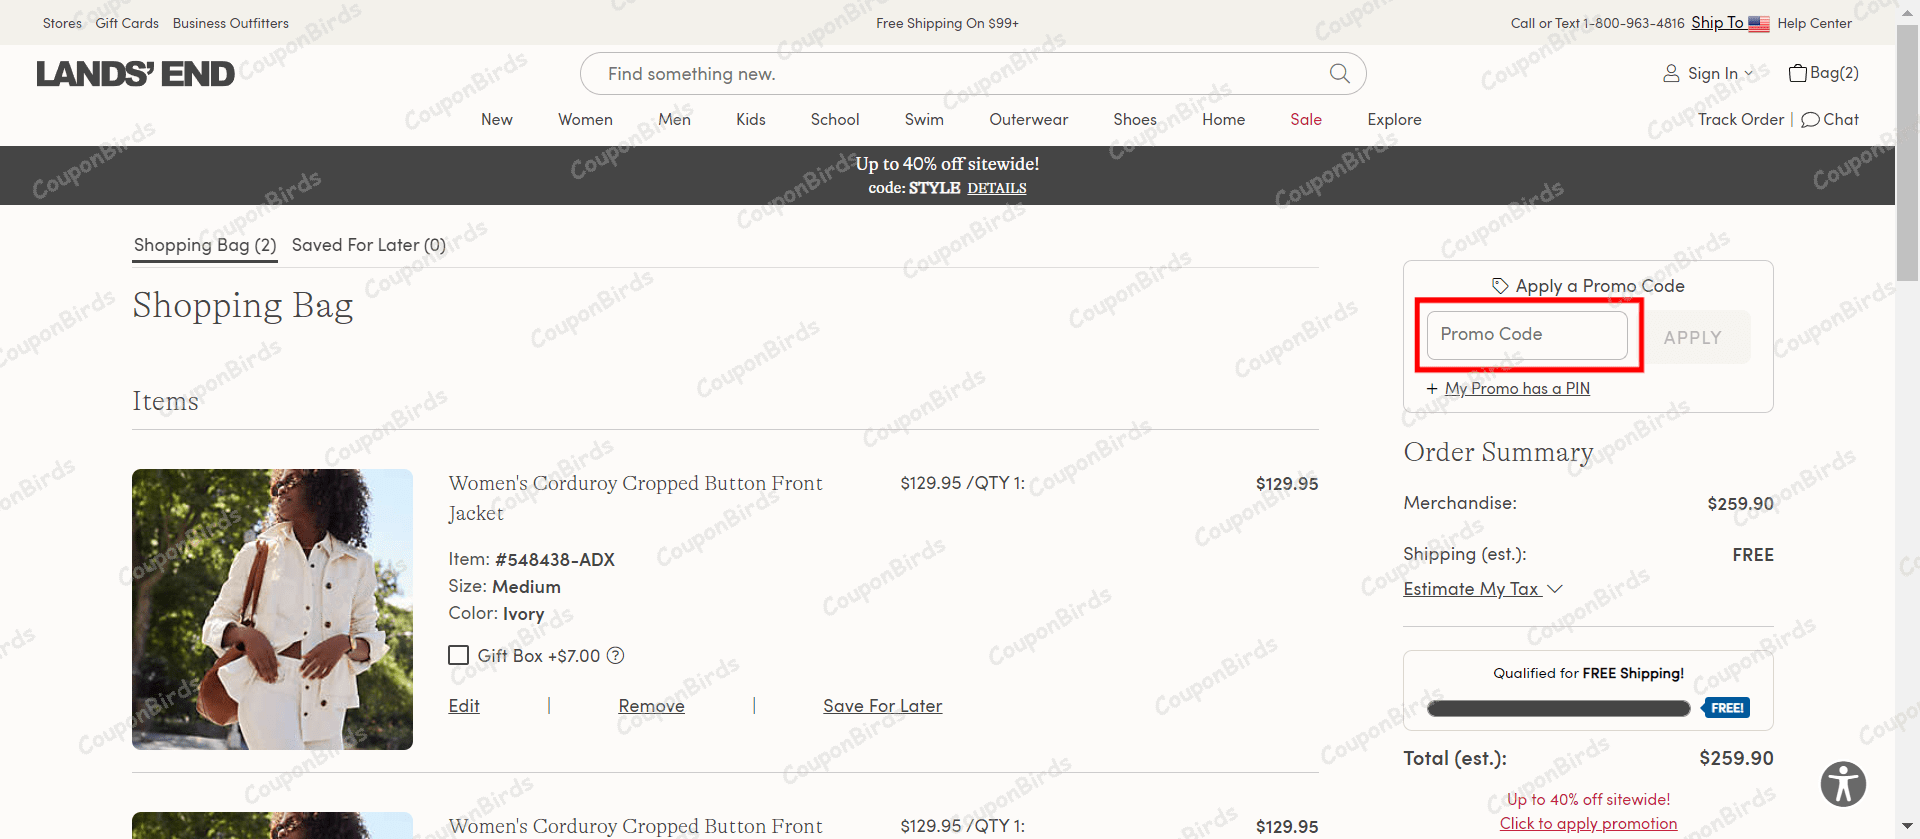Click the Gift Box help question icon

(x=616, y=655)
